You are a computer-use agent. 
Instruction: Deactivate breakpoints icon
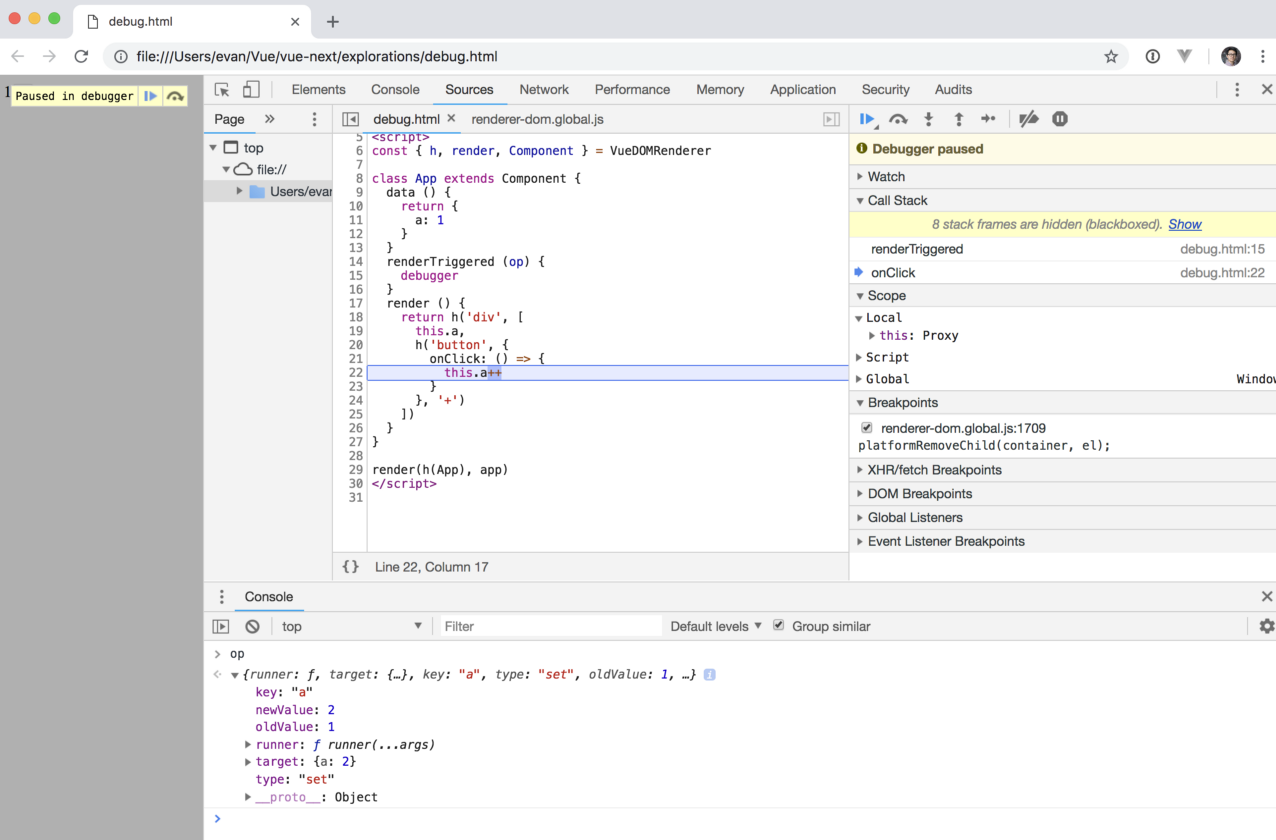pos(1028,119)
